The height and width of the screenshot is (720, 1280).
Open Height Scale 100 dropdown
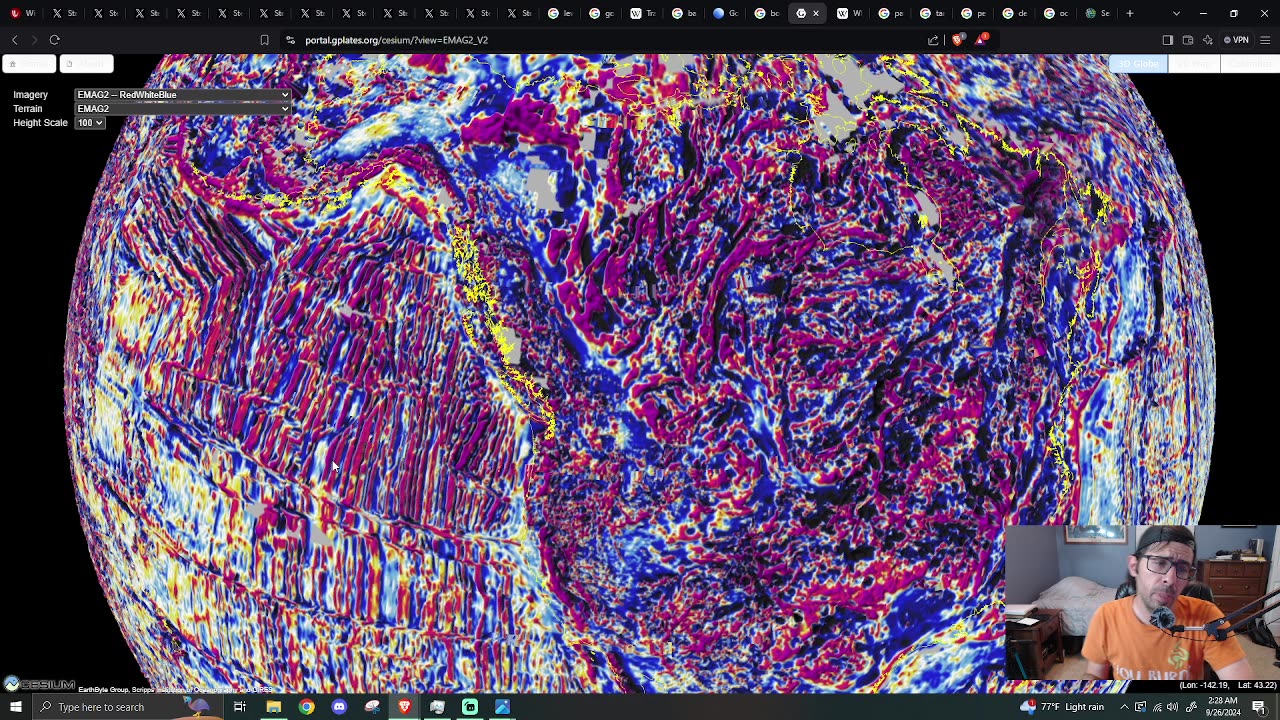tap(90, 123)
